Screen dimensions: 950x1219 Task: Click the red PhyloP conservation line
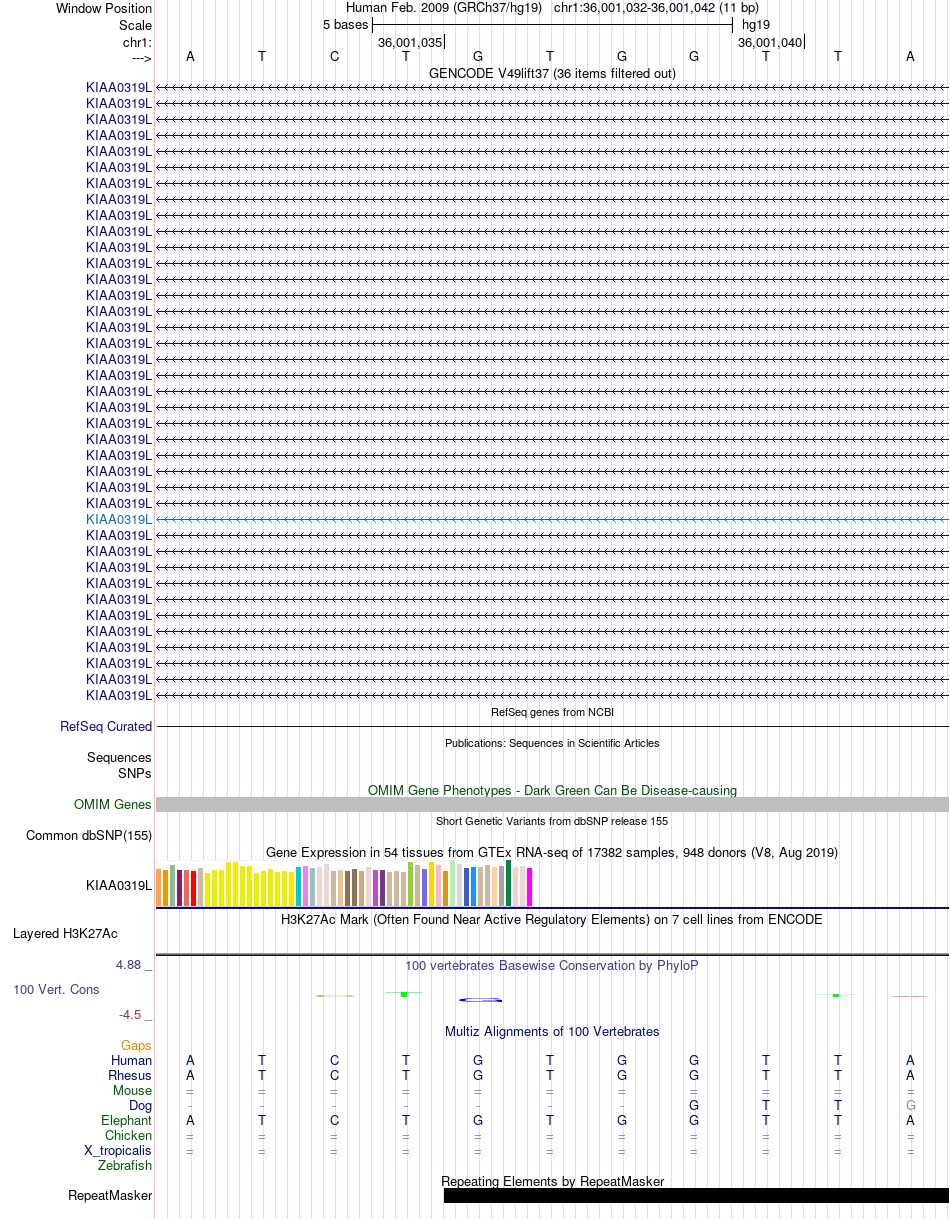pos(909,996)
